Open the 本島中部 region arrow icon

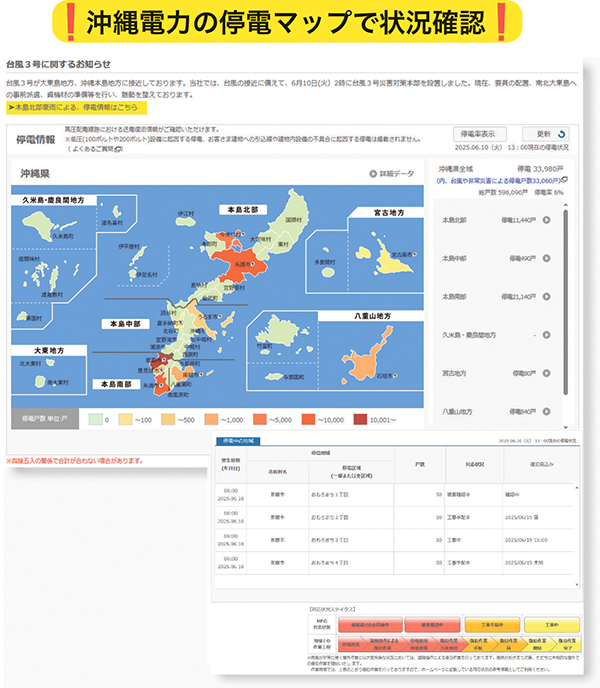coord(546,258)
